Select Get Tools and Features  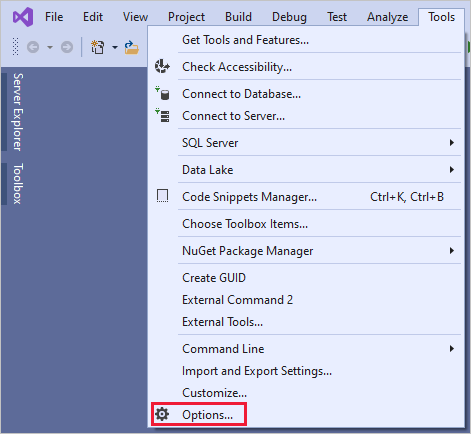pyautogui.click(x=306, y=40)
